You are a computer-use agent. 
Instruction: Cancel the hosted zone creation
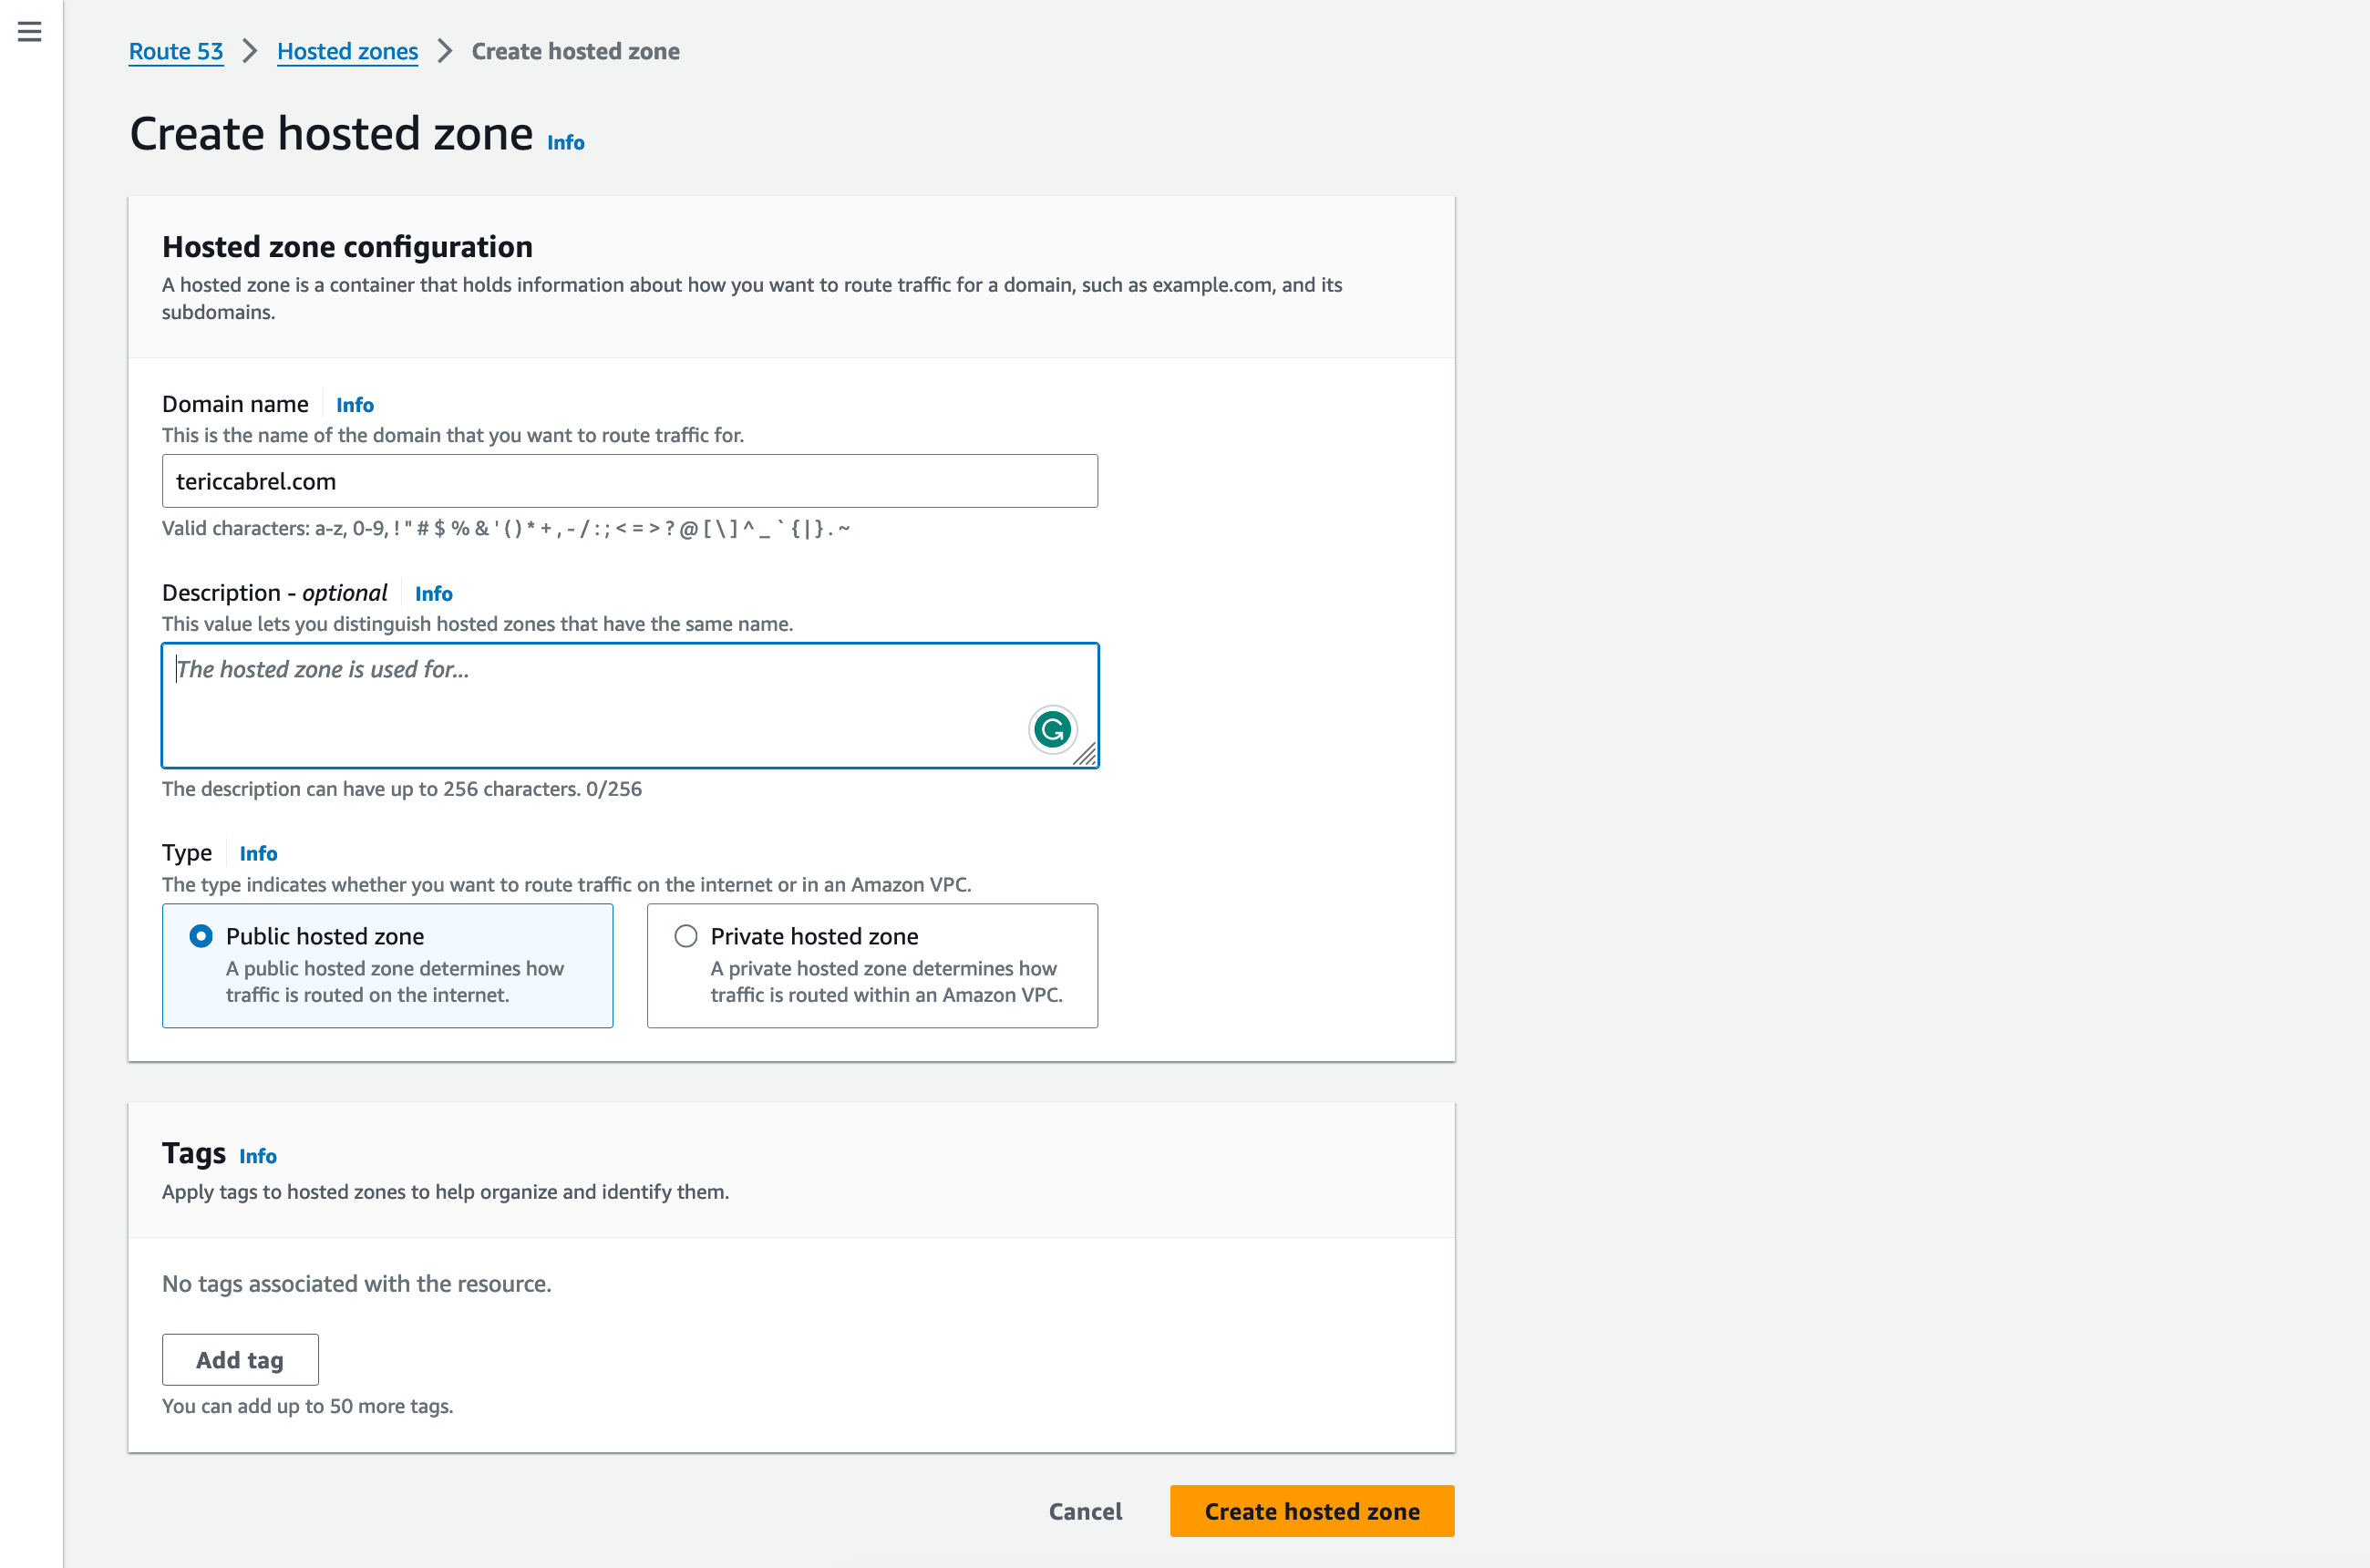(x=1084, y=1511)
